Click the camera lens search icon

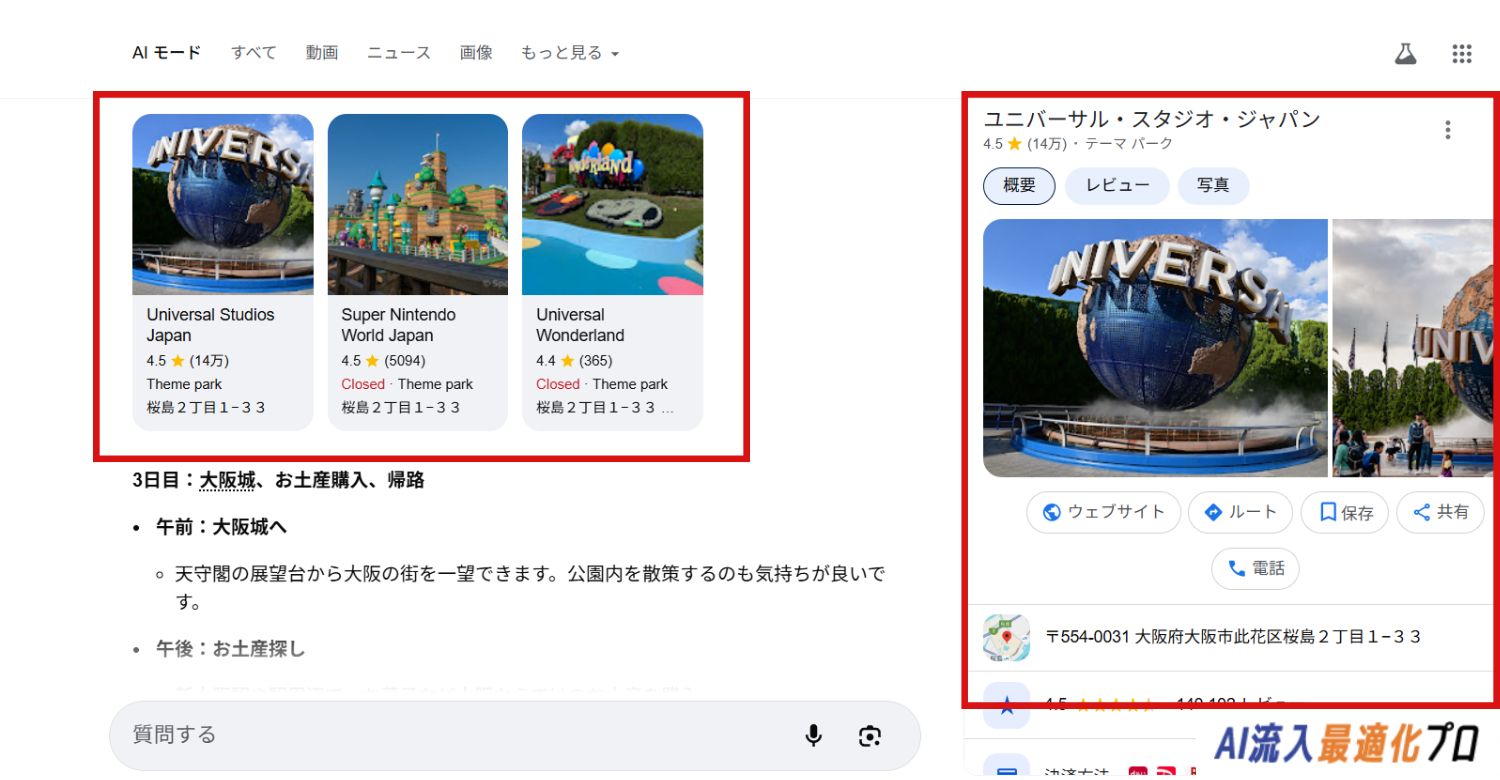coord(869,736)
